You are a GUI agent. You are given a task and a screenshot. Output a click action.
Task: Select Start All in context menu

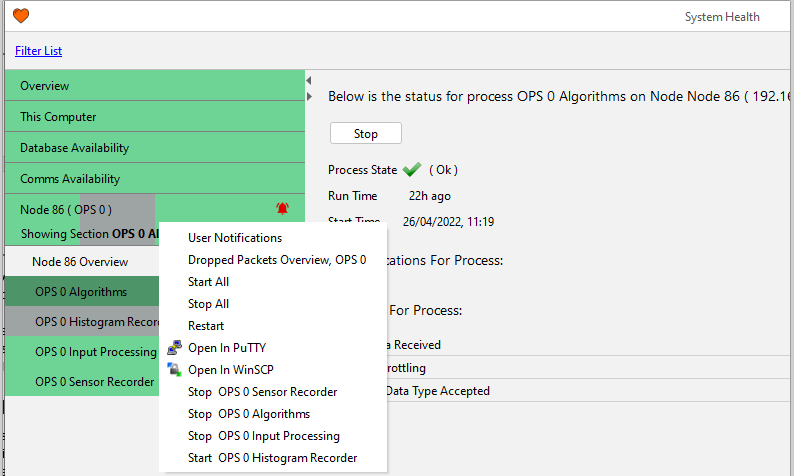[208, 282]
